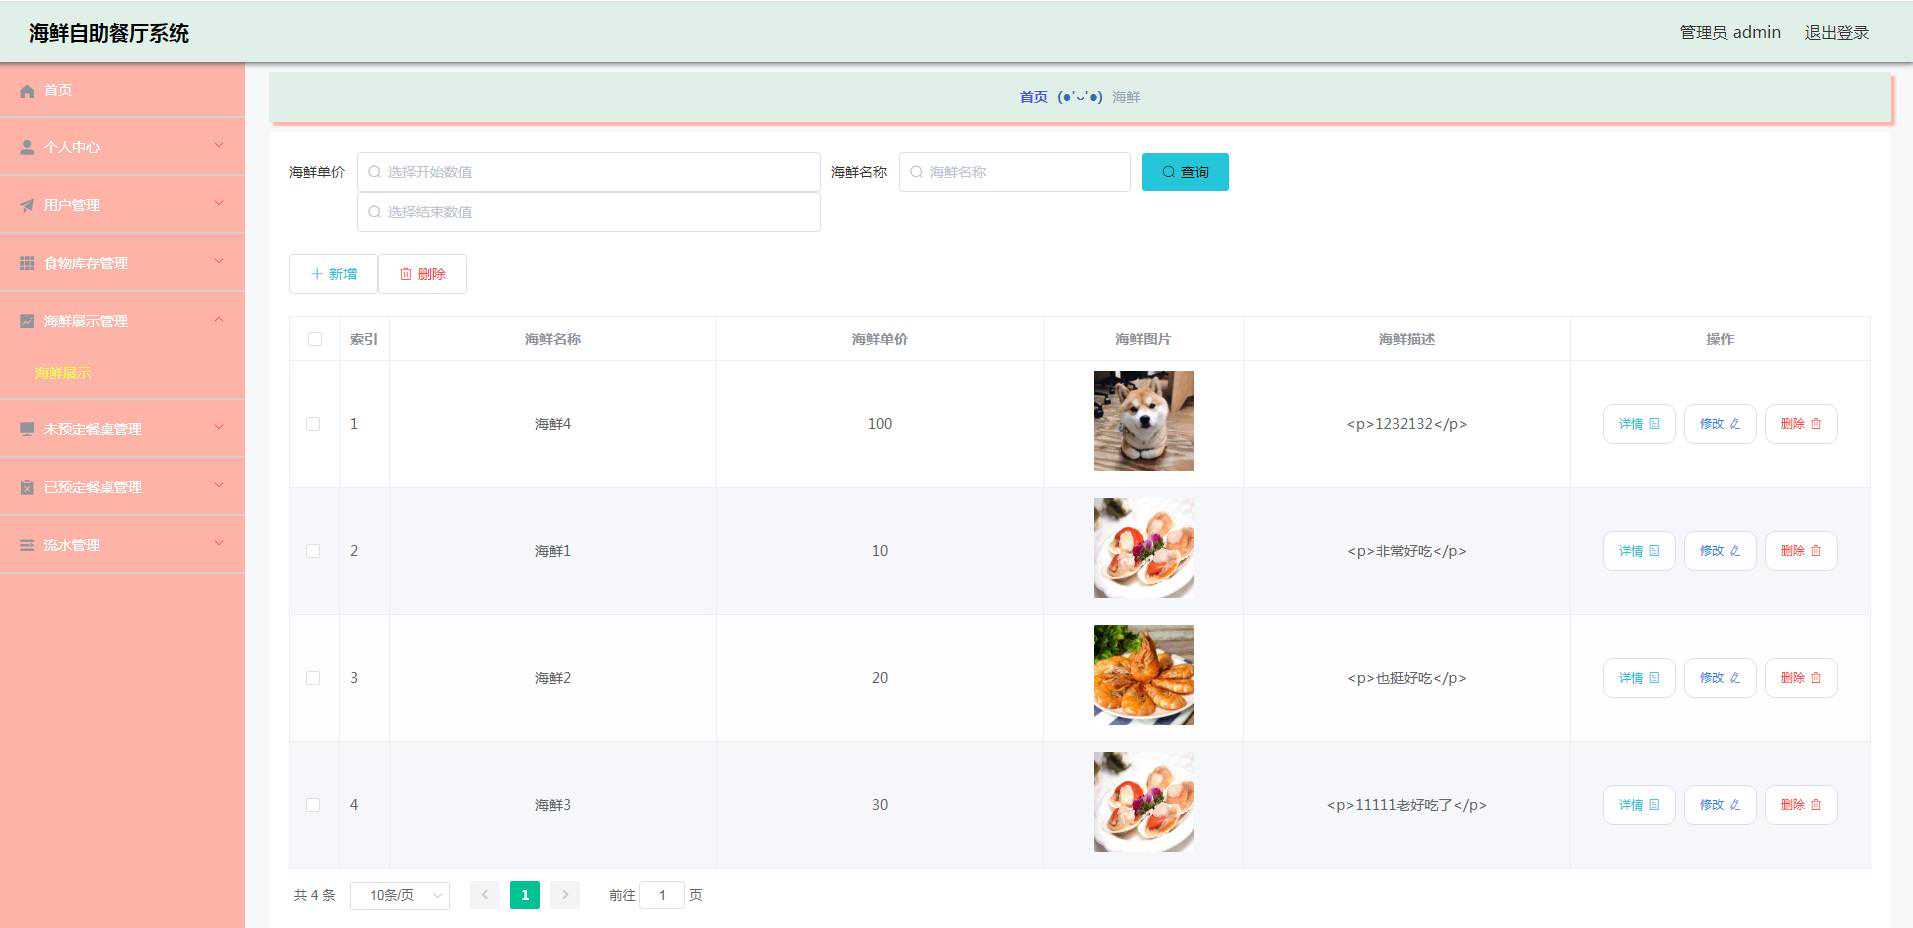Click 修改 for row 海鲜1

pyautogui.click(x=1720, y=551)
